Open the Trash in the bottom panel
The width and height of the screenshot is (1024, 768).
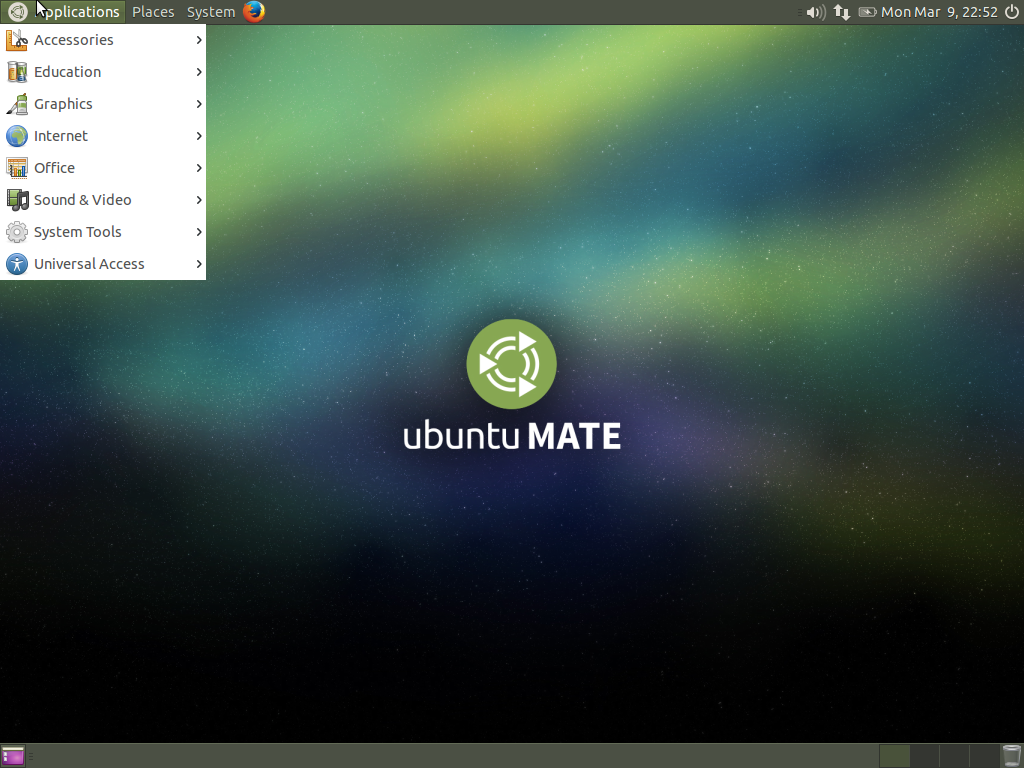(x=1012, y=756)
